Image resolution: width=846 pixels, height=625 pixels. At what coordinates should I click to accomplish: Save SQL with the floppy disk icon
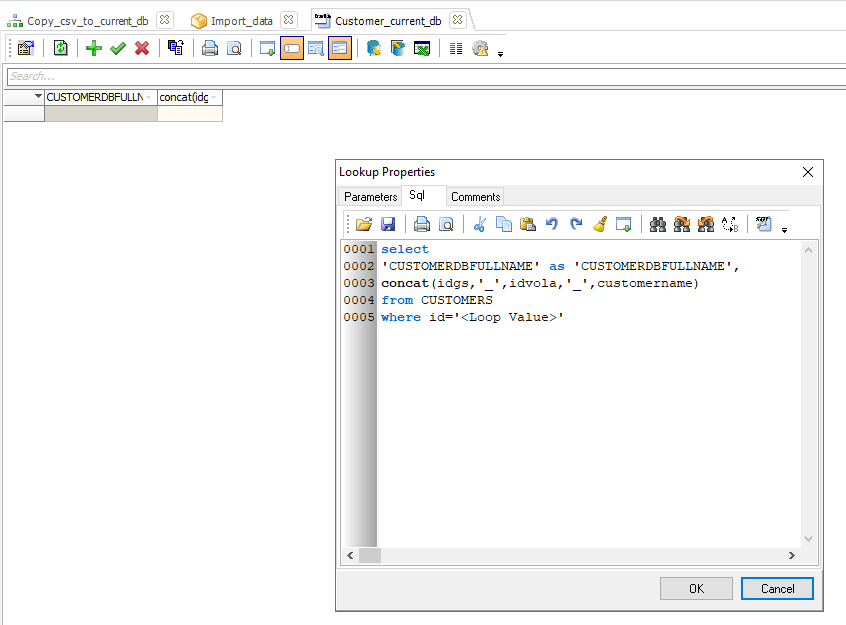388,224
